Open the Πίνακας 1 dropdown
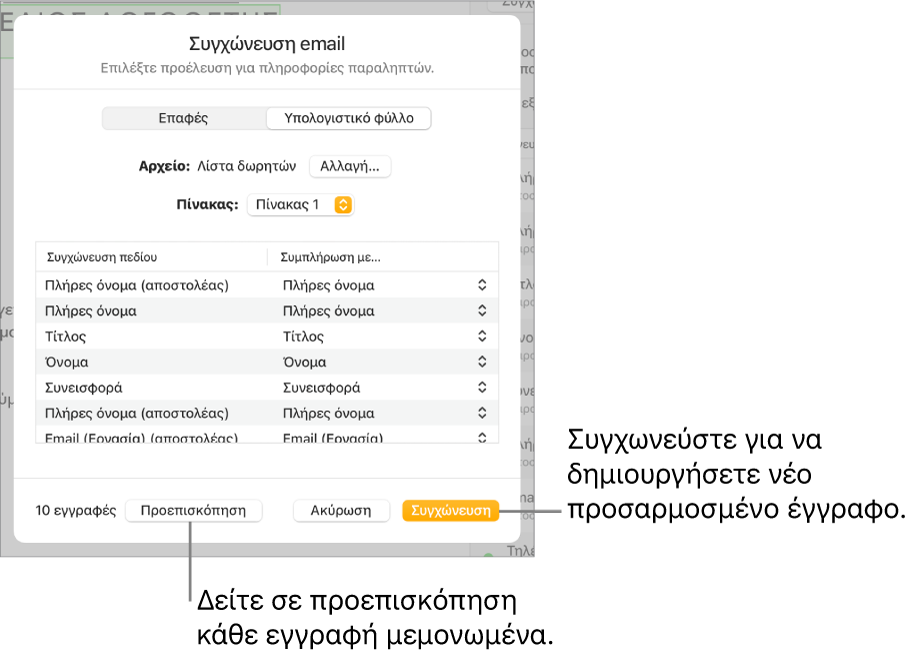This screenshot has height=660, width=918. [x=300, y=204]
